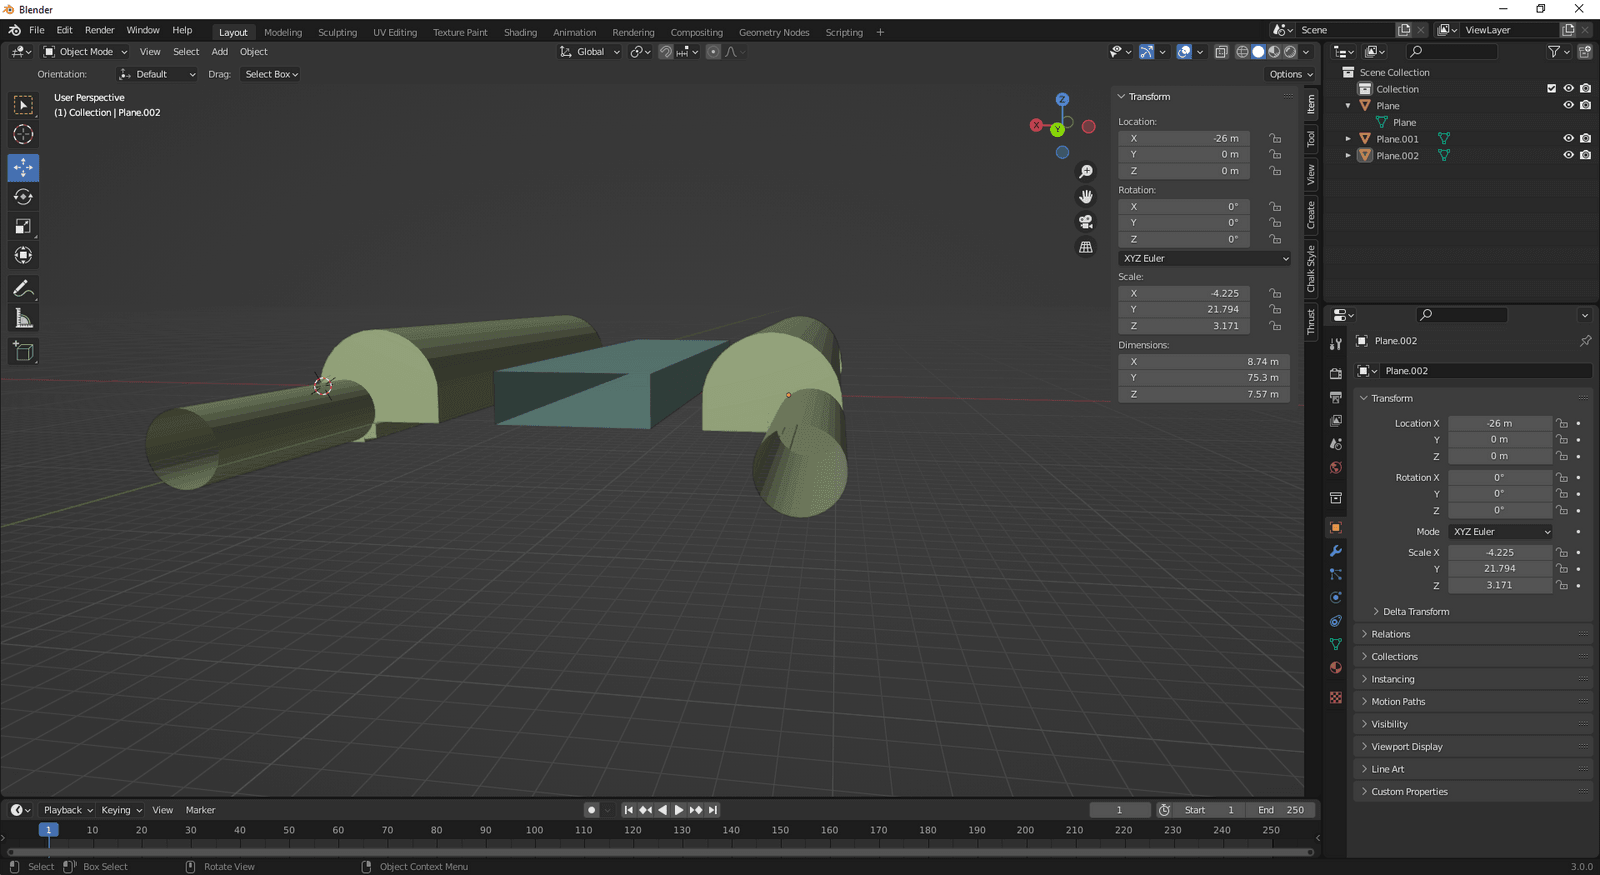Open the Render menu
This screenshot has width=1600, height=875.
tap(99, 30)
